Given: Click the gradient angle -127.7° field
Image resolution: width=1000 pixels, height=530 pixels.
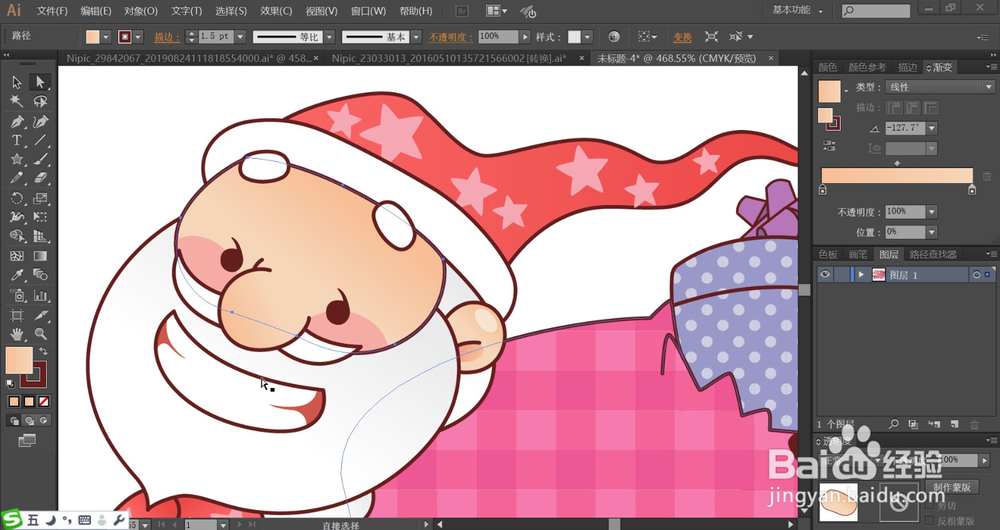Looking at the screenshot, I should (906, 128).
